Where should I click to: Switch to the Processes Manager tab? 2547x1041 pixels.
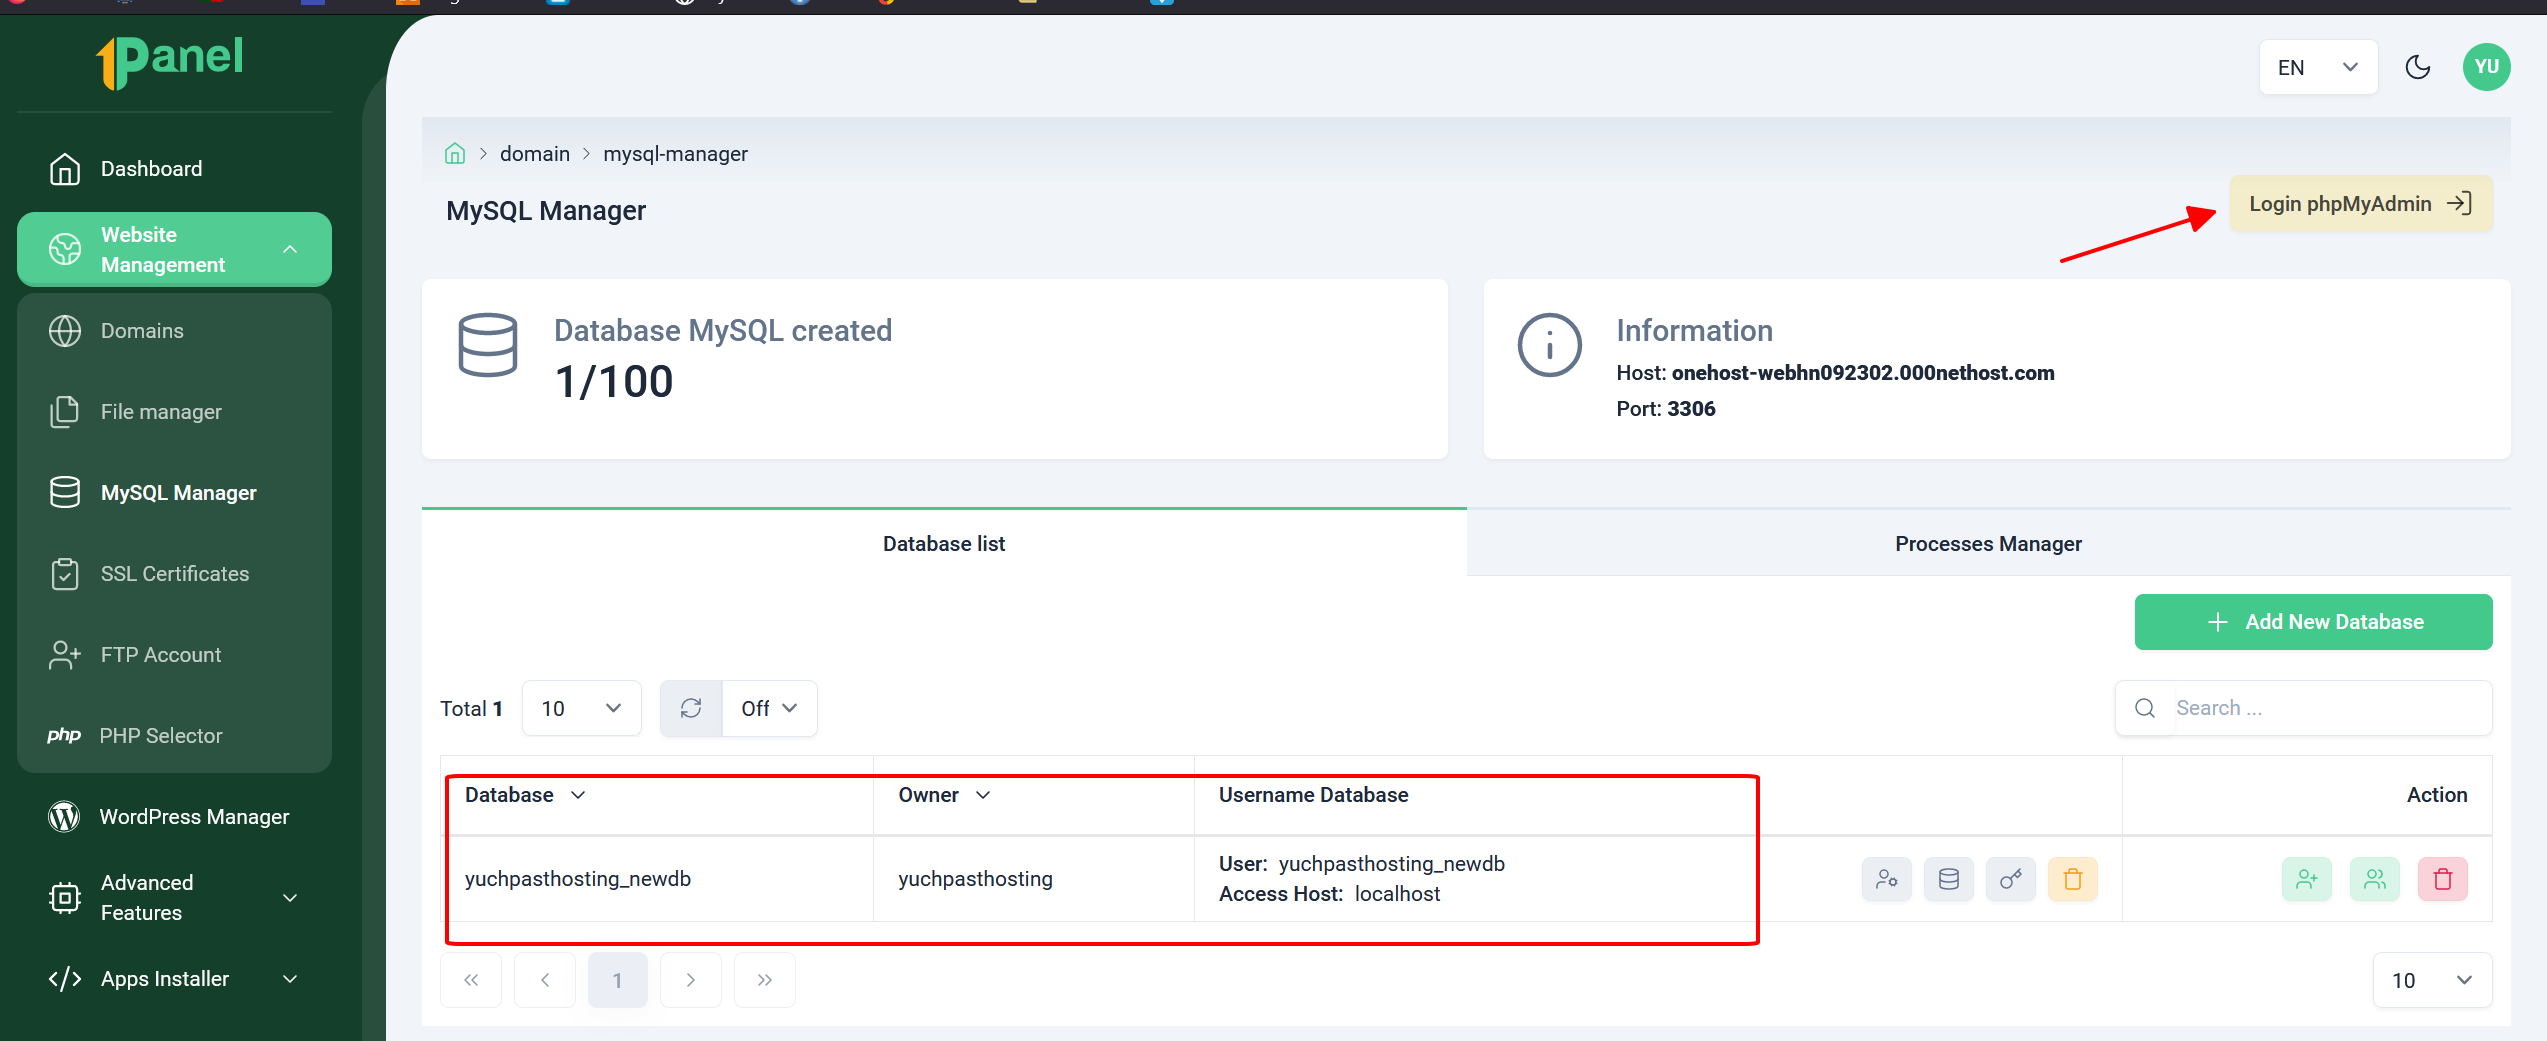pyautogui.click(x=1988, y=543)
